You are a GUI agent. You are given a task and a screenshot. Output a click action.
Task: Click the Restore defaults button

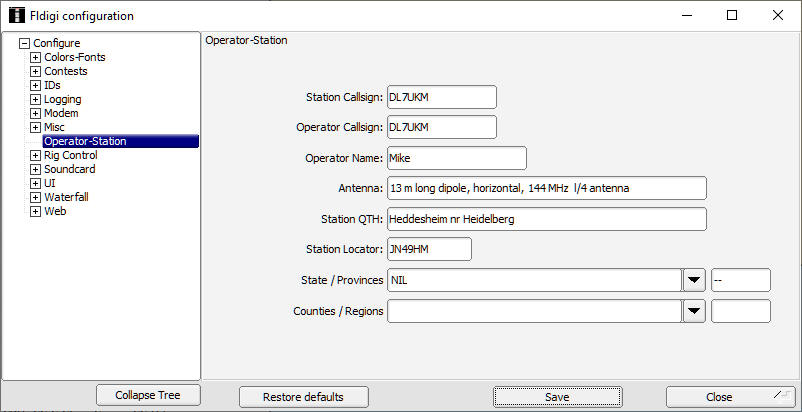tap(302, 397)
